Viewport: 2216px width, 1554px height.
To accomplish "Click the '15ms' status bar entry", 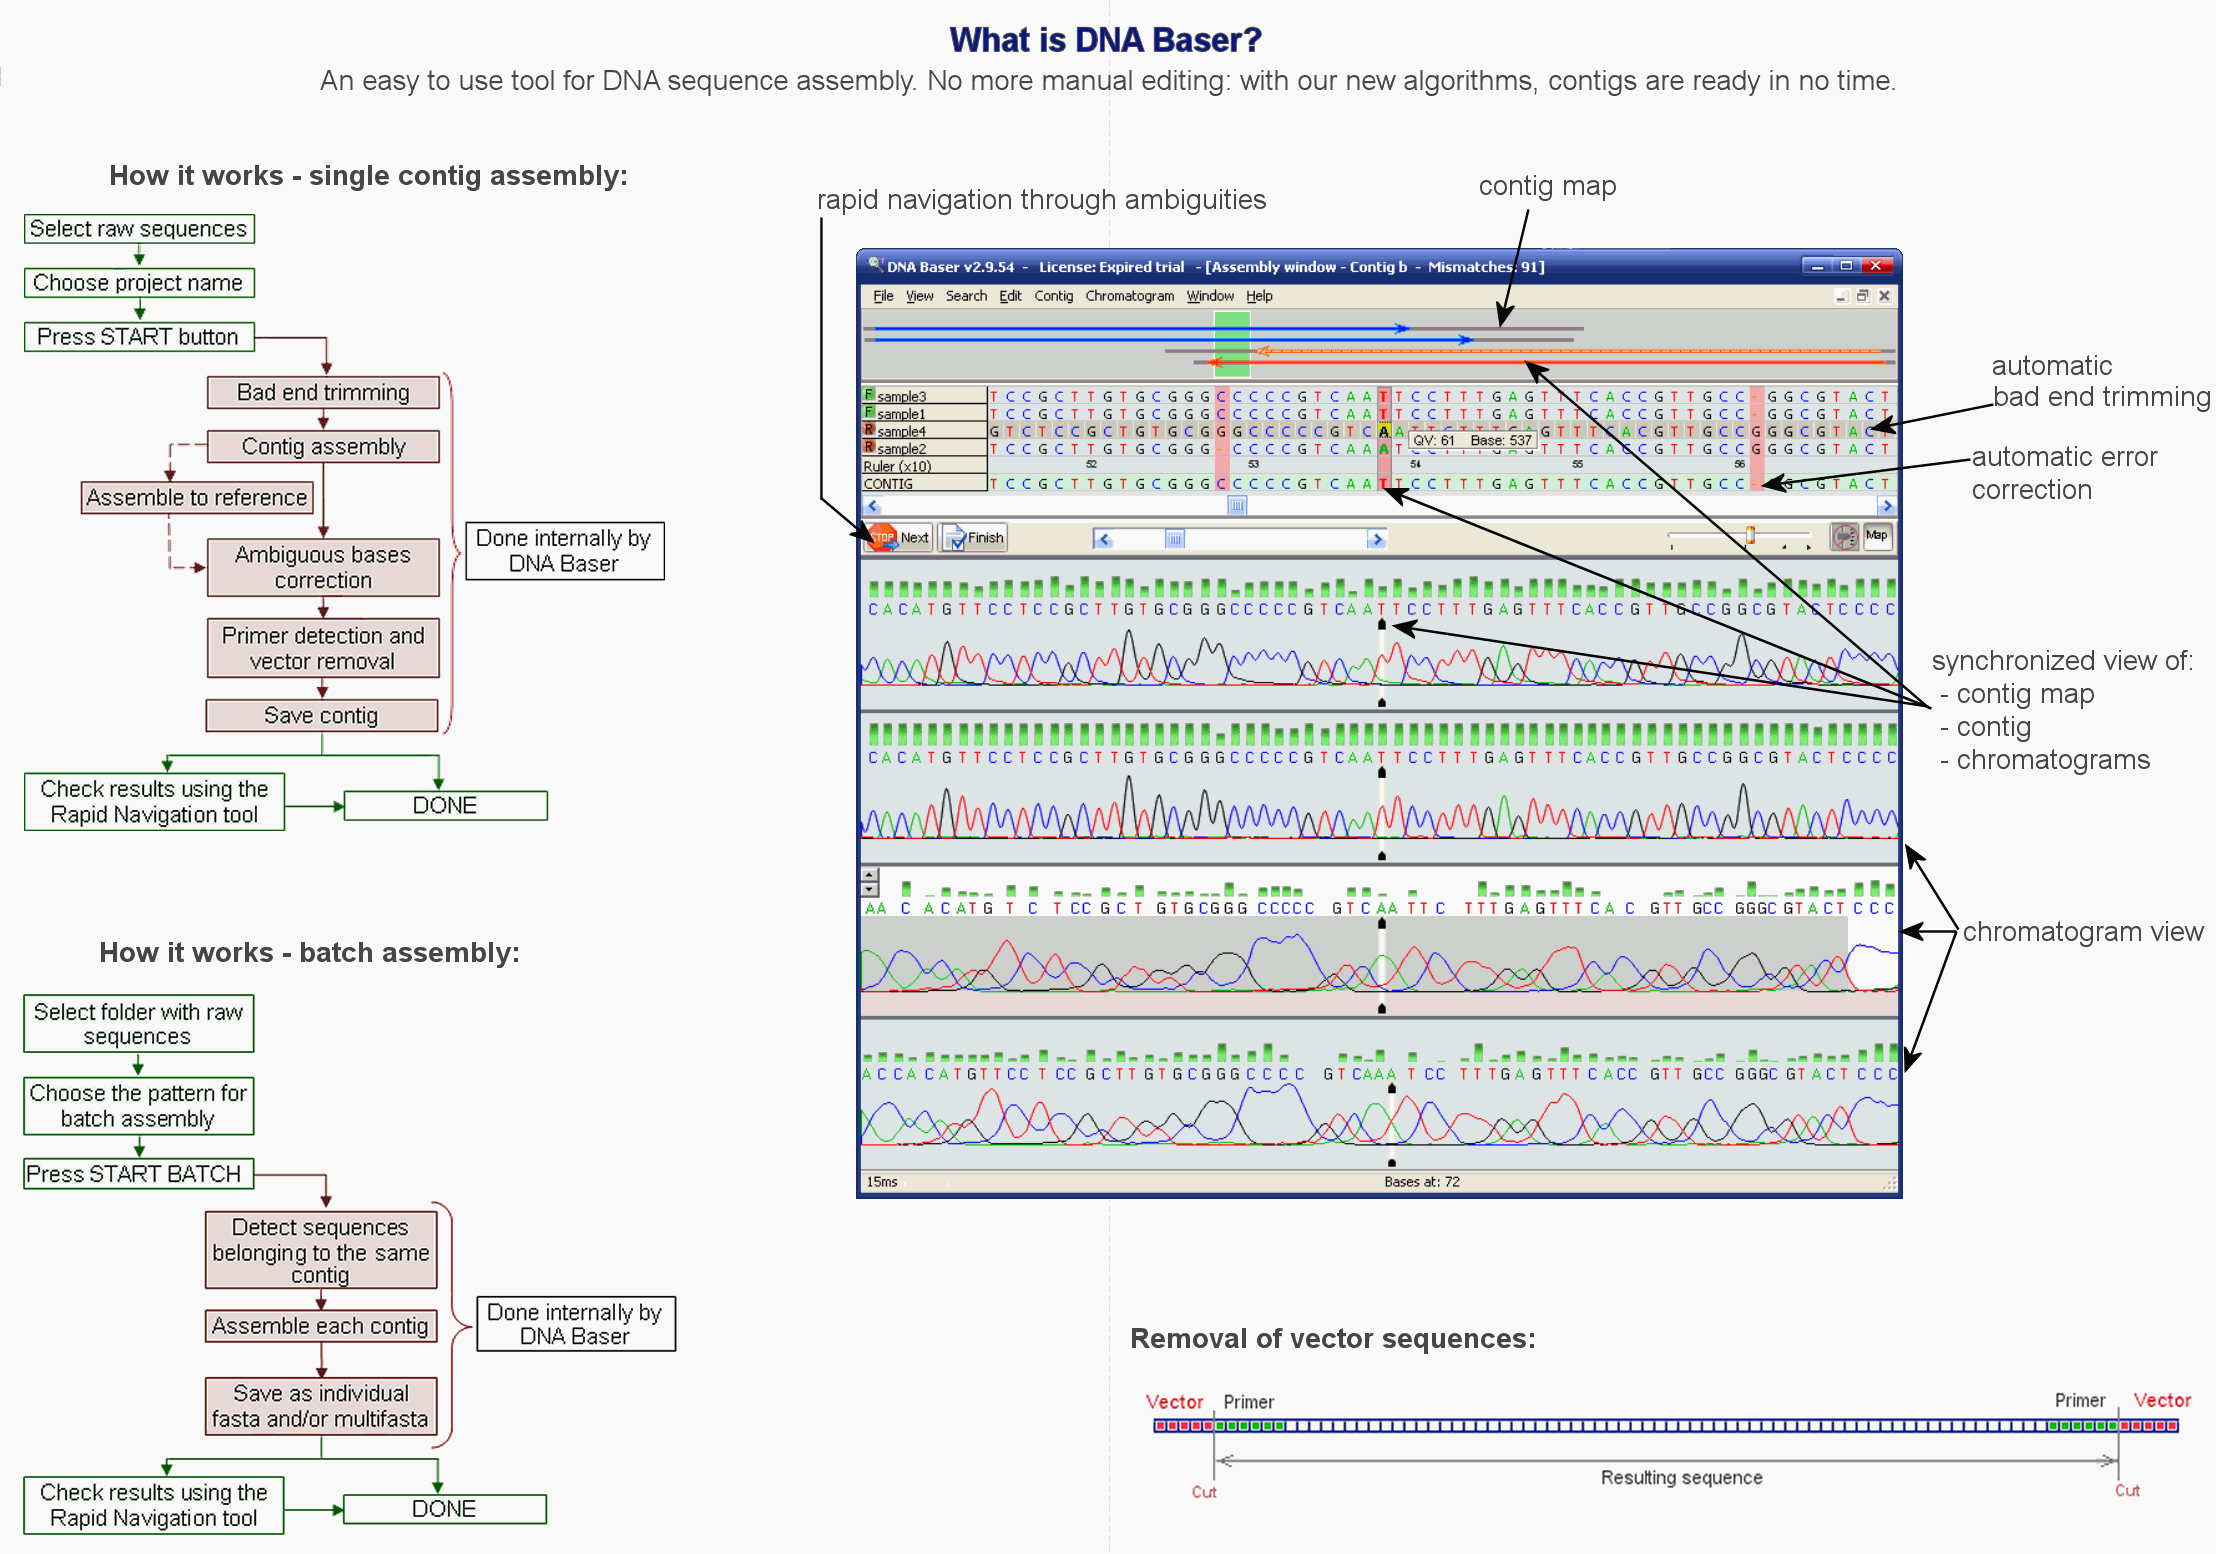I will pos(882,1182).
